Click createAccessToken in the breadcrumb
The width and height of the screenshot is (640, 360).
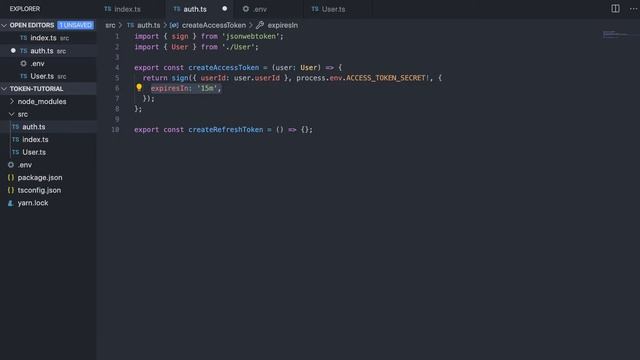pyautogui.click(x=214, y=25)
